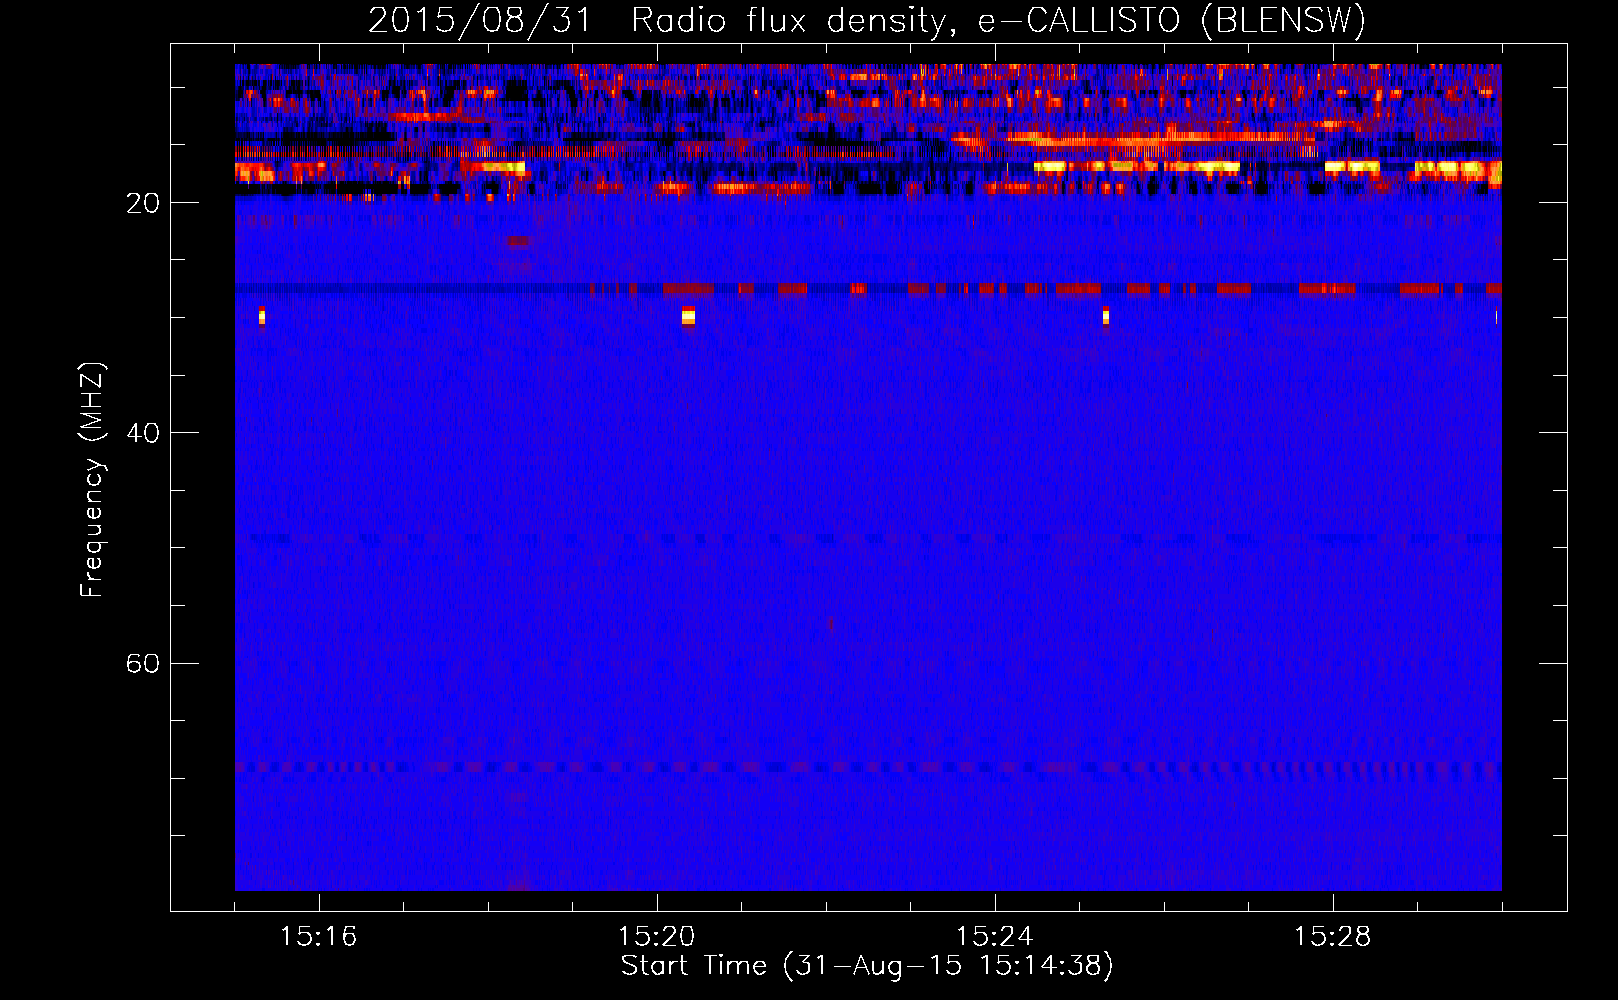1618x1000 pixels.
Task: Click the "Frequency (MHZ)" axis label
Action: point(92,480)
